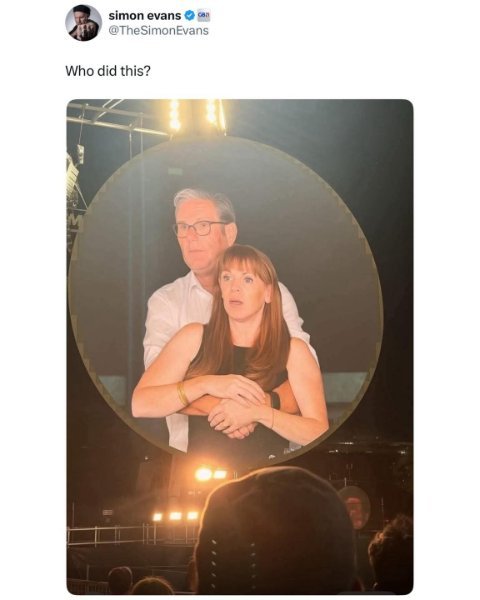Click the black wristwatch in the photo
The image size is (480, 600).
point(274,400)
